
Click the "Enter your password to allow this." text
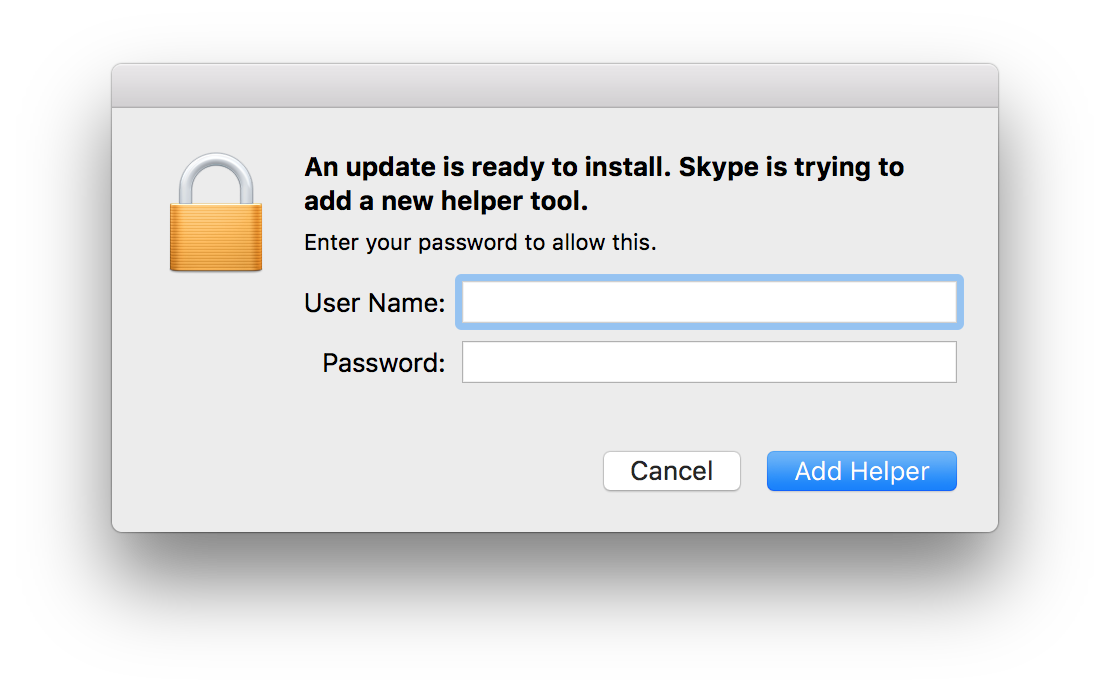point(480,243)
